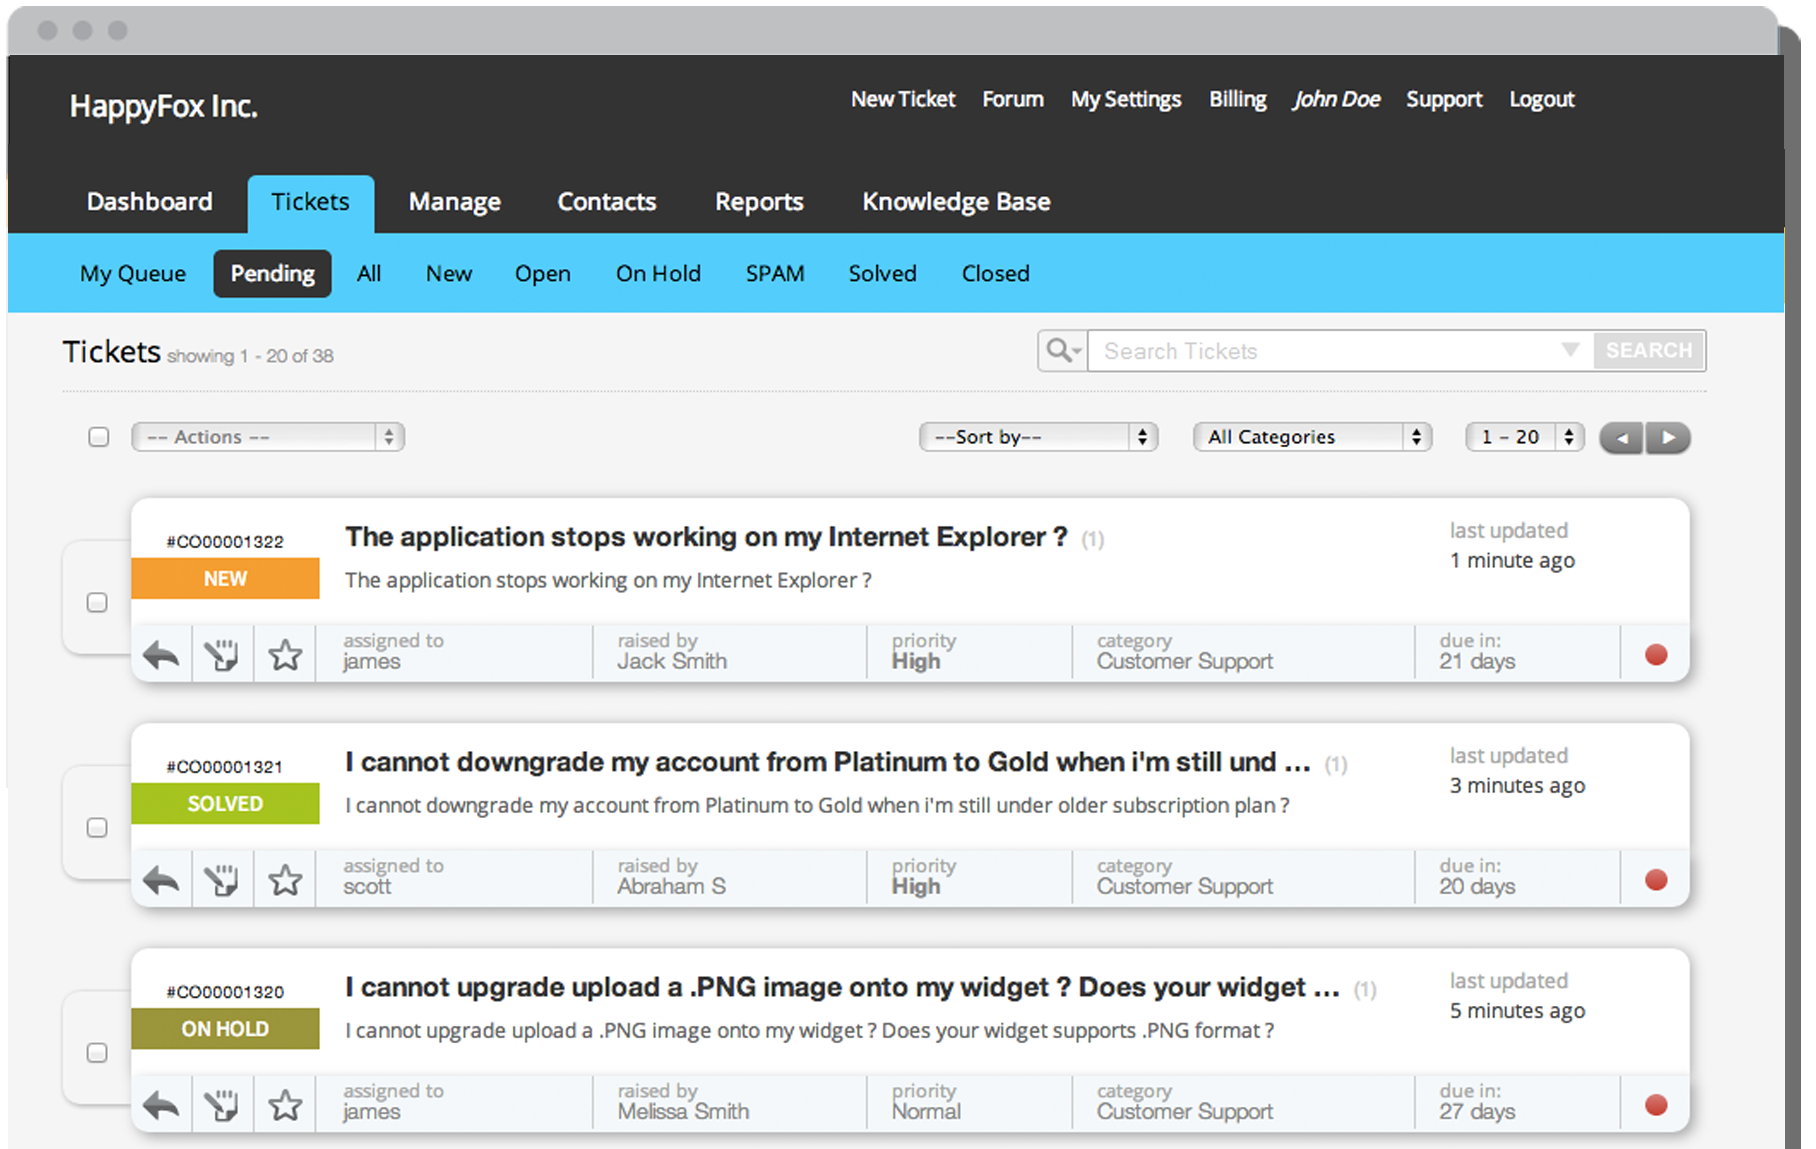Click the hand icon on ticket #CO00001321
This screenshot has width=1816, height=1149.
pyautogui.click(x=221, y=881)
